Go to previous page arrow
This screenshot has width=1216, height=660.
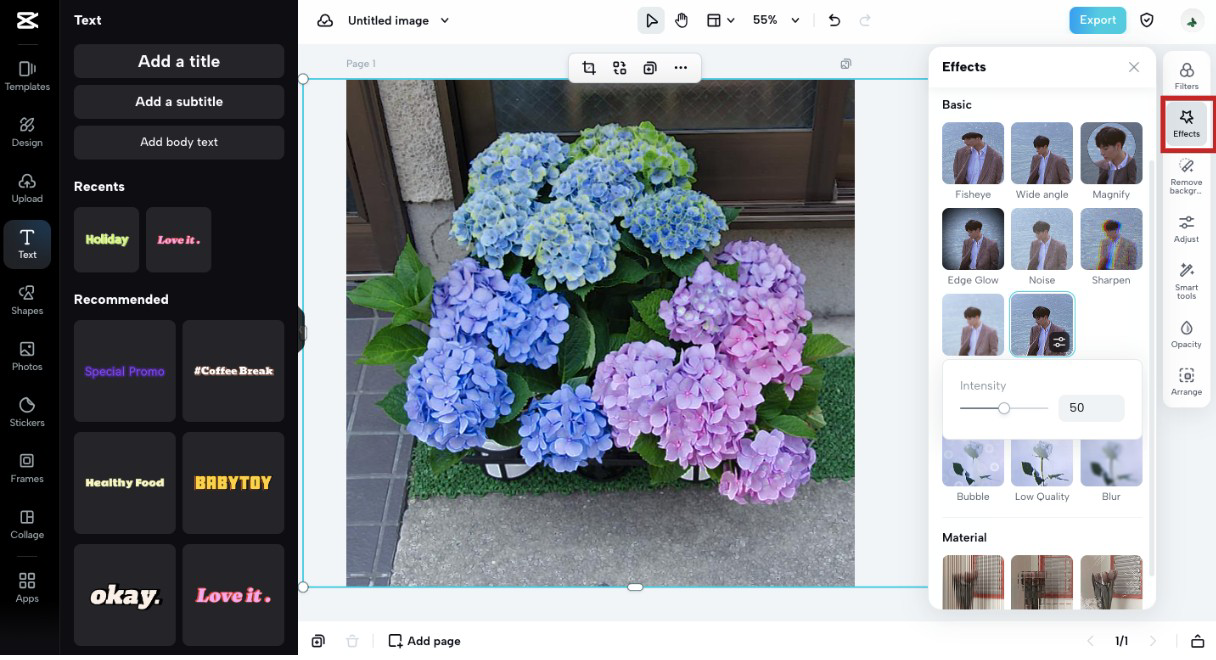point(1091,641)
